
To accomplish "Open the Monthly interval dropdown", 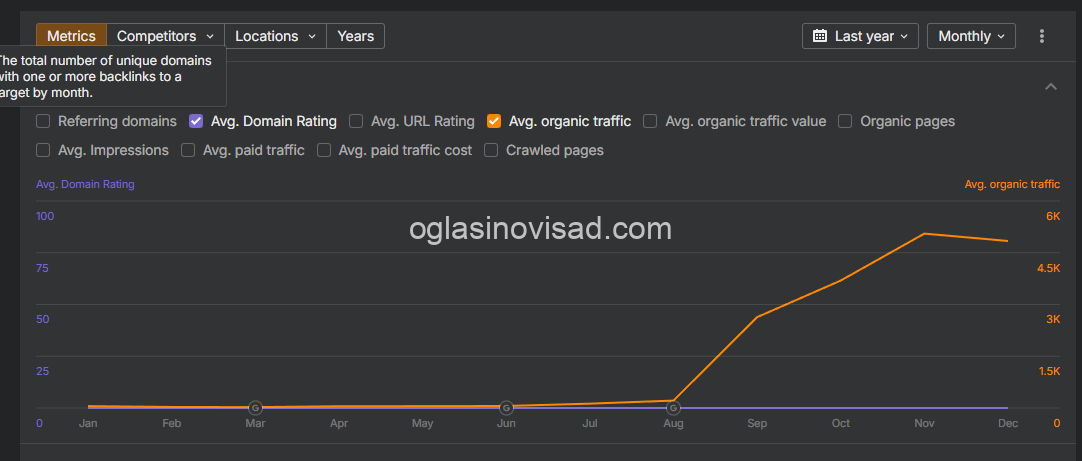I will click(971, 36).
